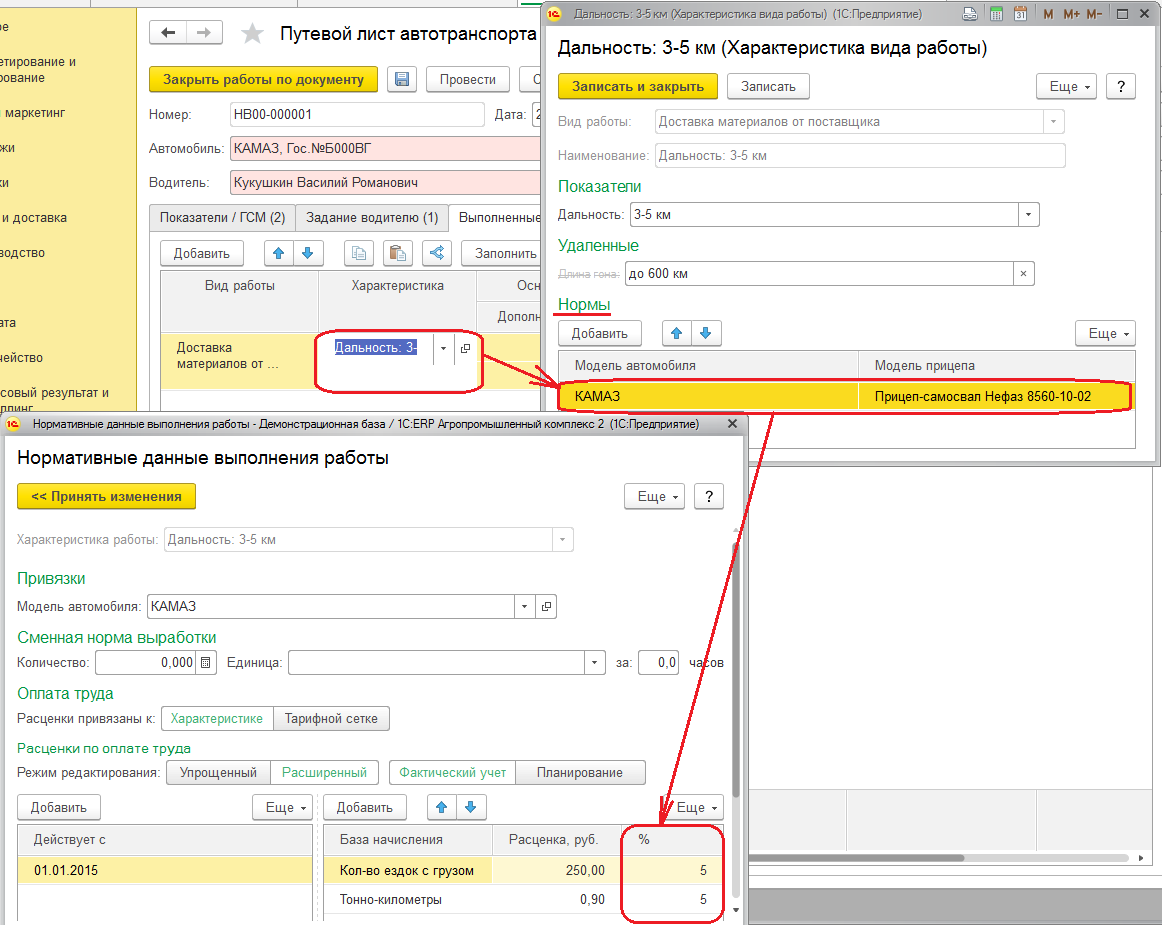Screen dimensions: 1162x925
Task: Click Записать и закрыть button
Action: pos(638,87)
